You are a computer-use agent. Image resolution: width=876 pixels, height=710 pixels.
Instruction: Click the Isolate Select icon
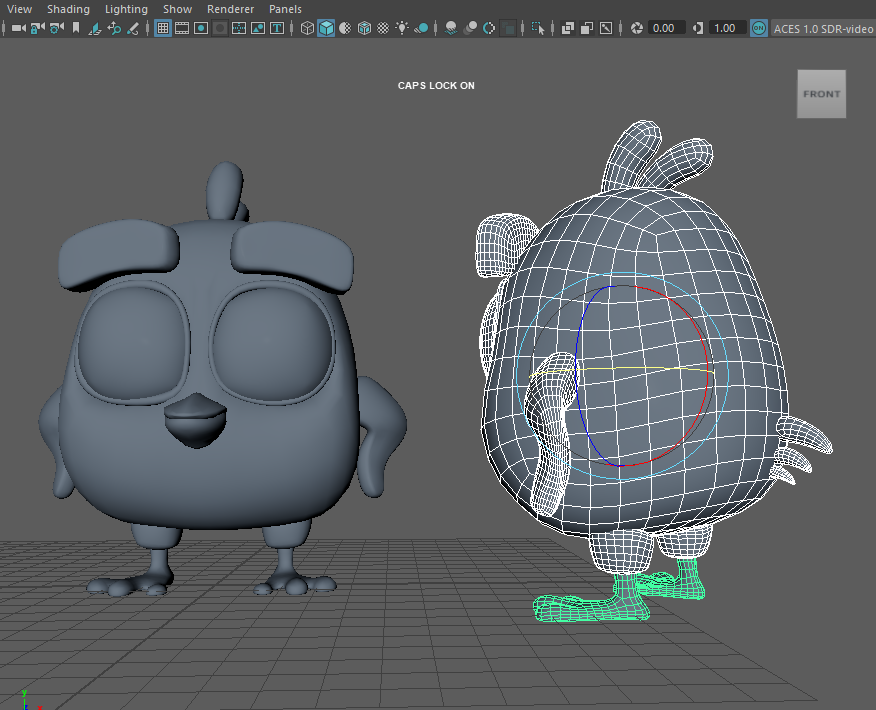click(x=538, y=28)
